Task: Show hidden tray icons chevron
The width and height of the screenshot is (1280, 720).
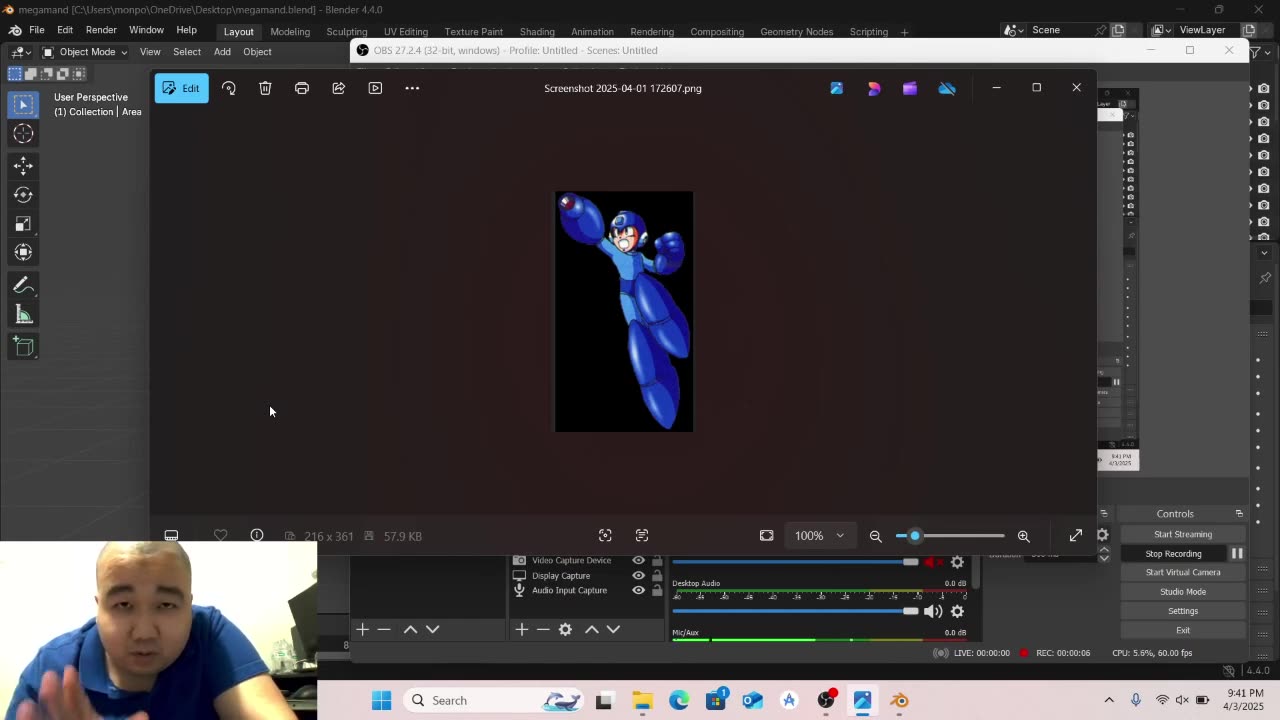Action: click(1109, 700)
